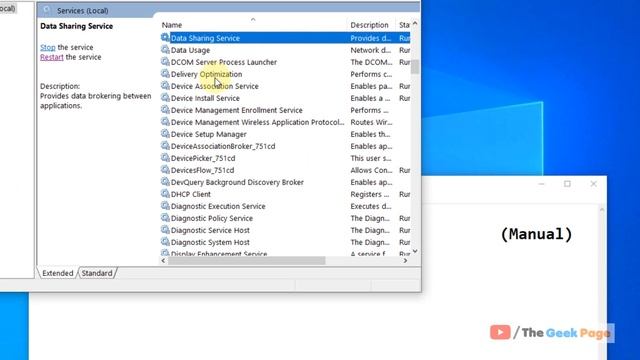Click the vertical scrollbar thumb of services list
The image size is (640, 360).
[x=415, y=67]
